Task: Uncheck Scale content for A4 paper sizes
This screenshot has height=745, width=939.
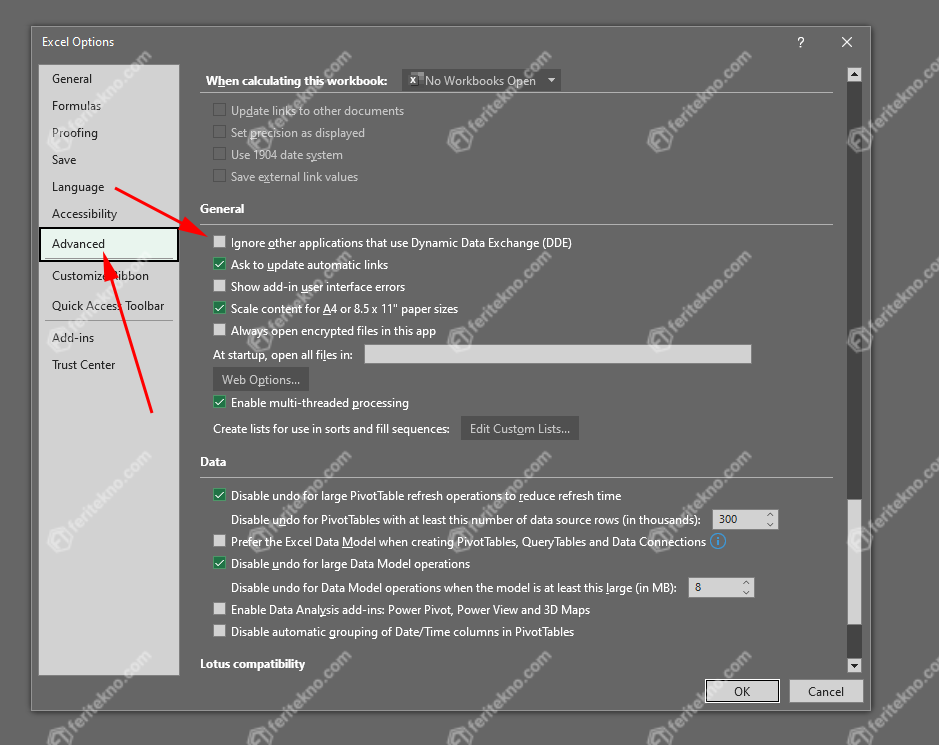Action: pos(220,308)
